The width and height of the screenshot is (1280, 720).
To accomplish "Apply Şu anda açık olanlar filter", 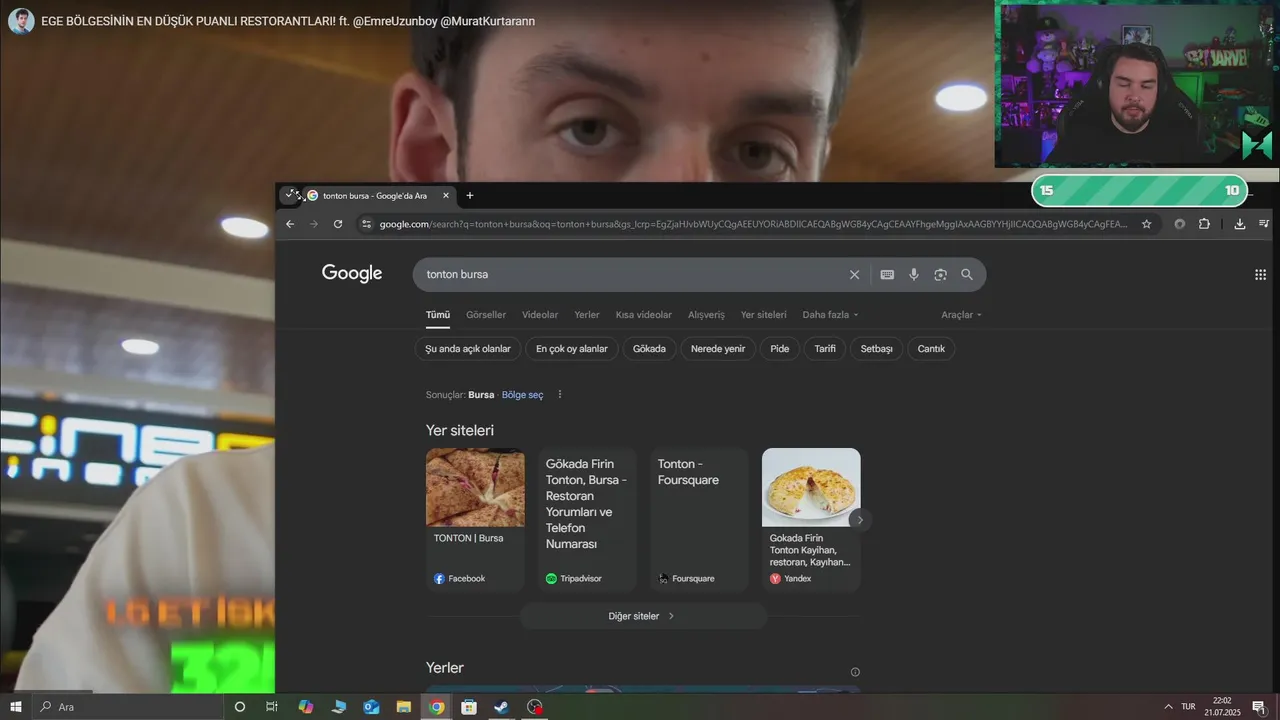I will pyautogui.click(x=468, y=349).
